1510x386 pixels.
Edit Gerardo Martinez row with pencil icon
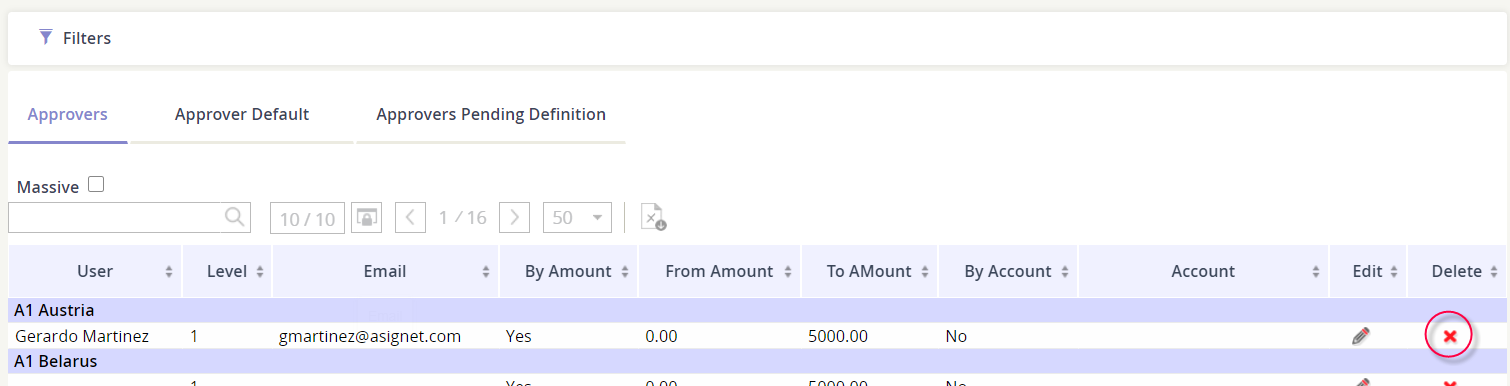click(1360, 337)
